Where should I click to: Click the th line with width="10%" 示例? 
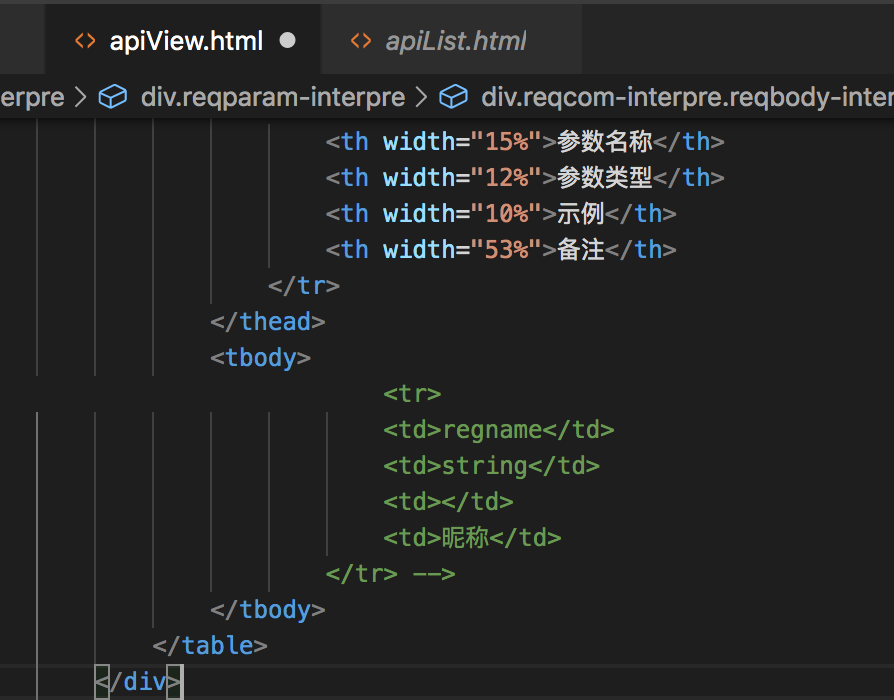click(501, 213)
